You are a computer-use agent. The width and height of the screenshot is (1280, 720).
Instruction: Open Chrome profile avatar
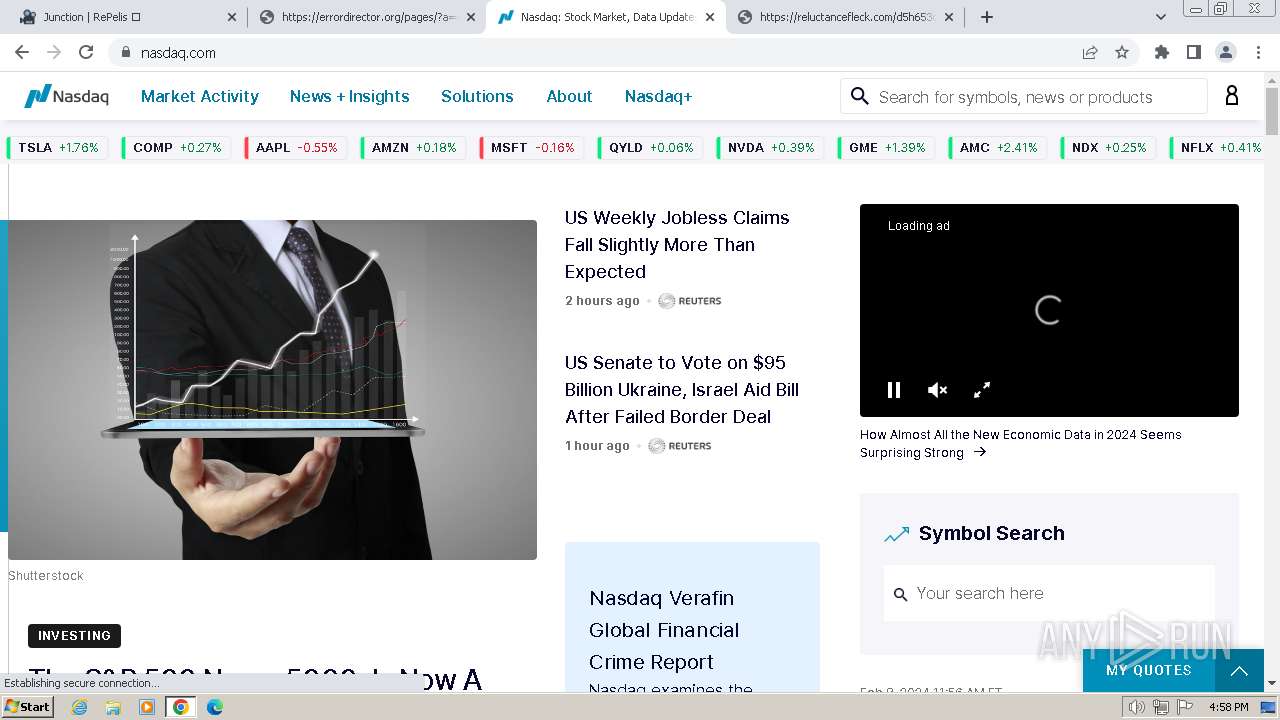(1225, 52)
